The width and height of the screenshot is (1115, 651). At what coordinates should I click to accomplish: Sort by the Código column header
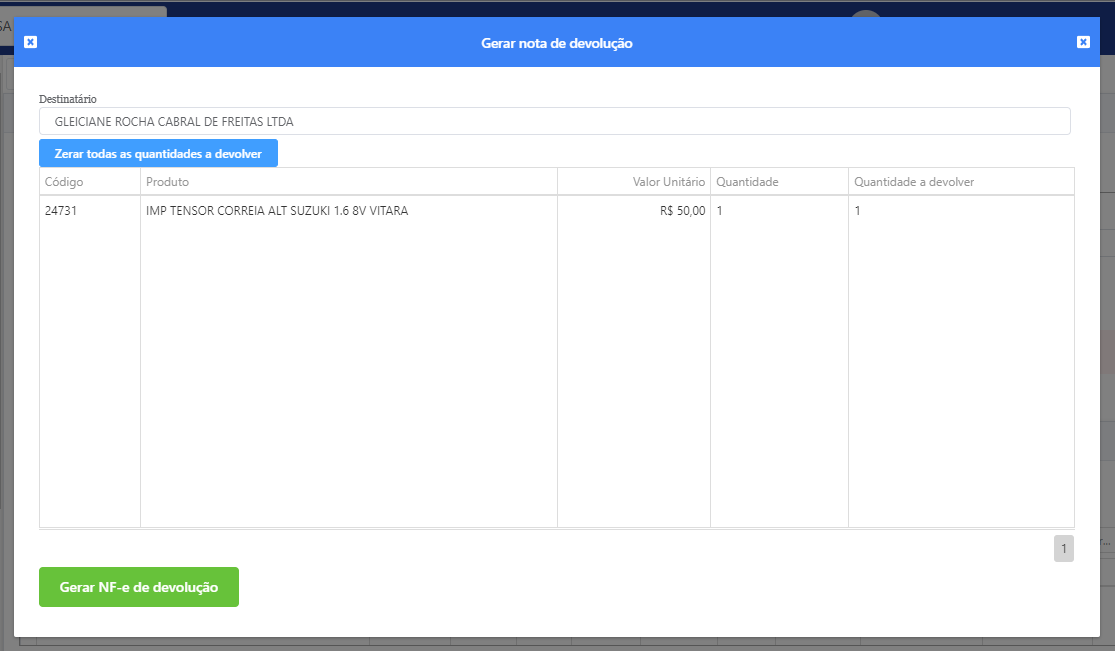point(64,182)
